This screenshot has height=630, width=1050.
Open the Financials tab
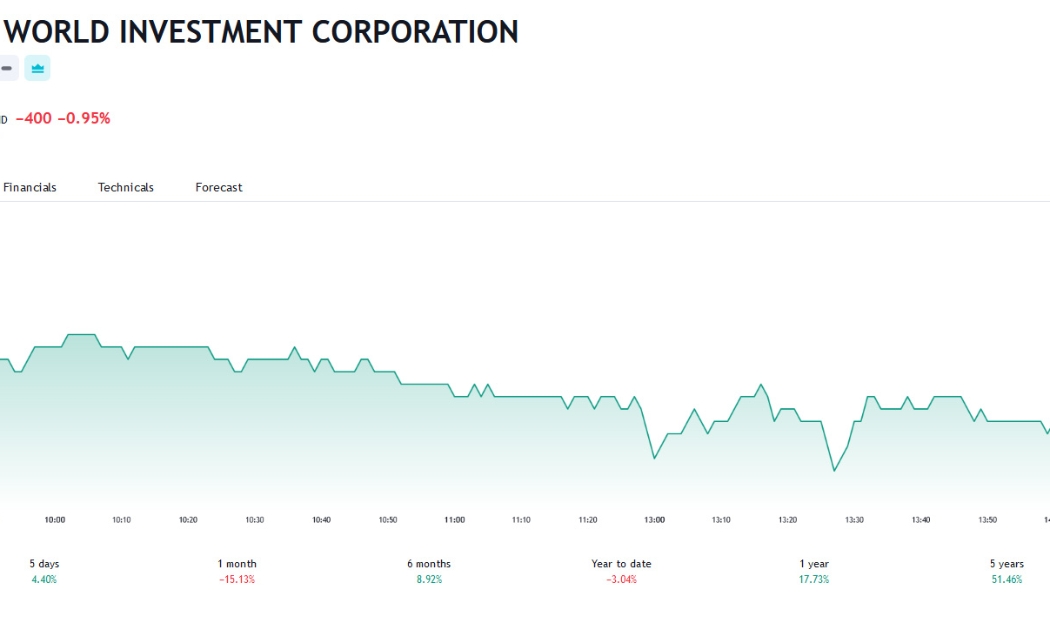[29, 187]
